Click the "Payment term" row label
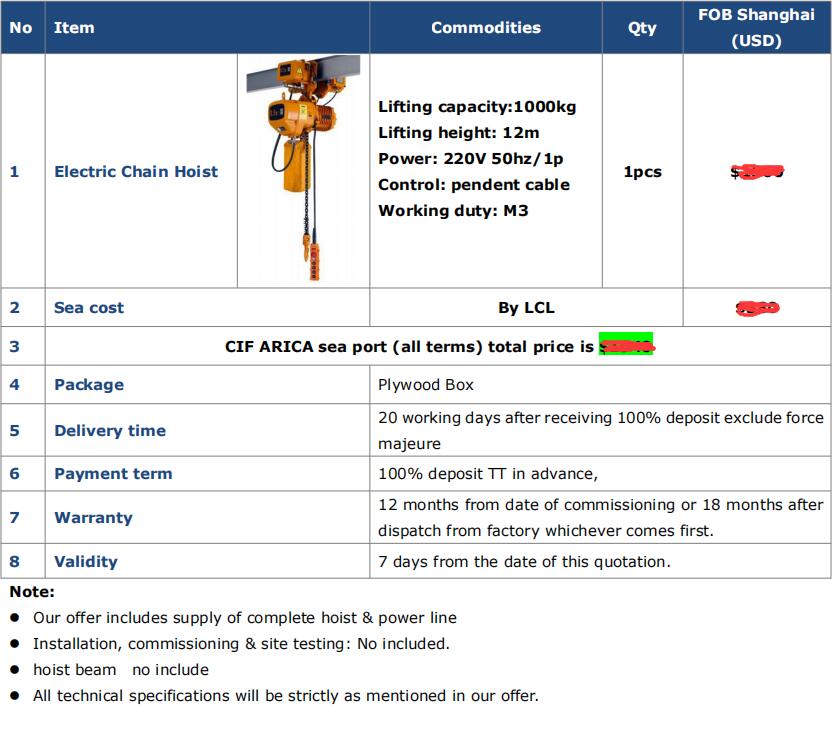Viewport: 834px width, 734px height. (x=113, y=474)
